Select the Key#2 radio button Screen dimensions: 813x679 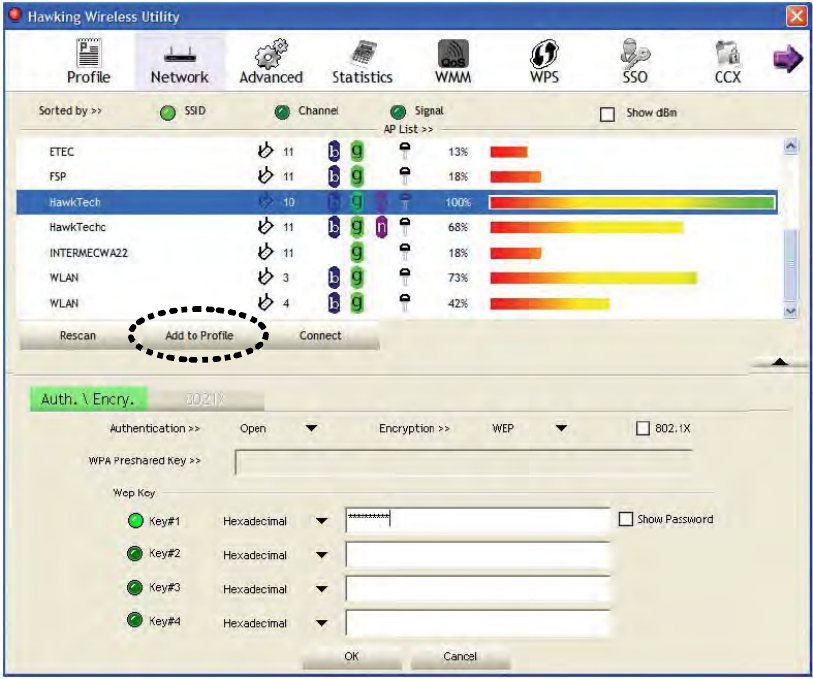pos(135,554)
